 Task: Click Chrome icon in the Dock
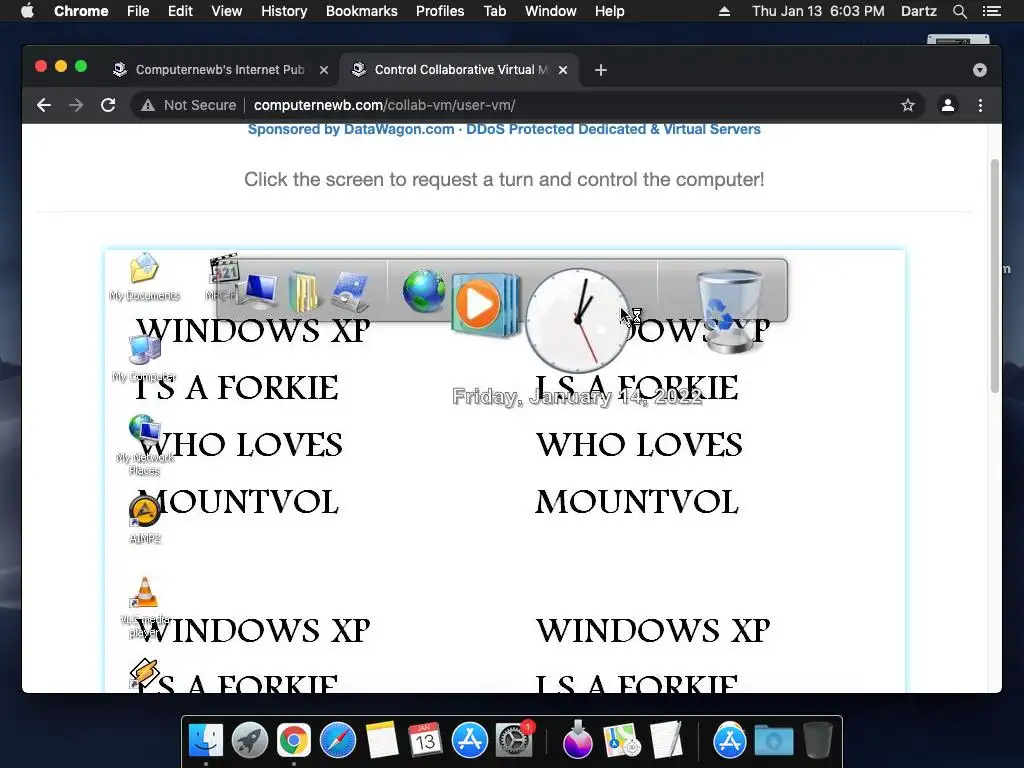[x=294, y=741]
